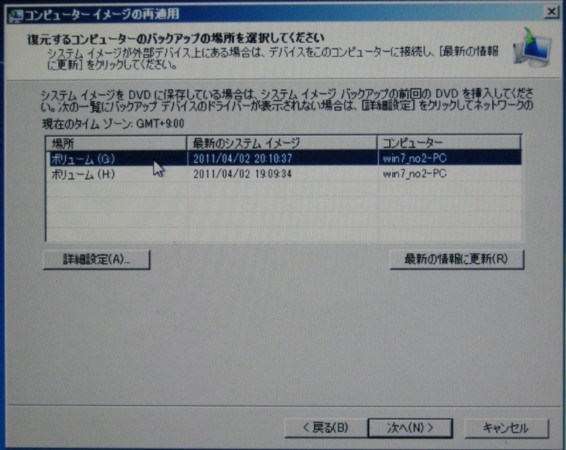Click 最新の情報に更新(R) refresh button
The image size is (566, 450).
(457, 259)
